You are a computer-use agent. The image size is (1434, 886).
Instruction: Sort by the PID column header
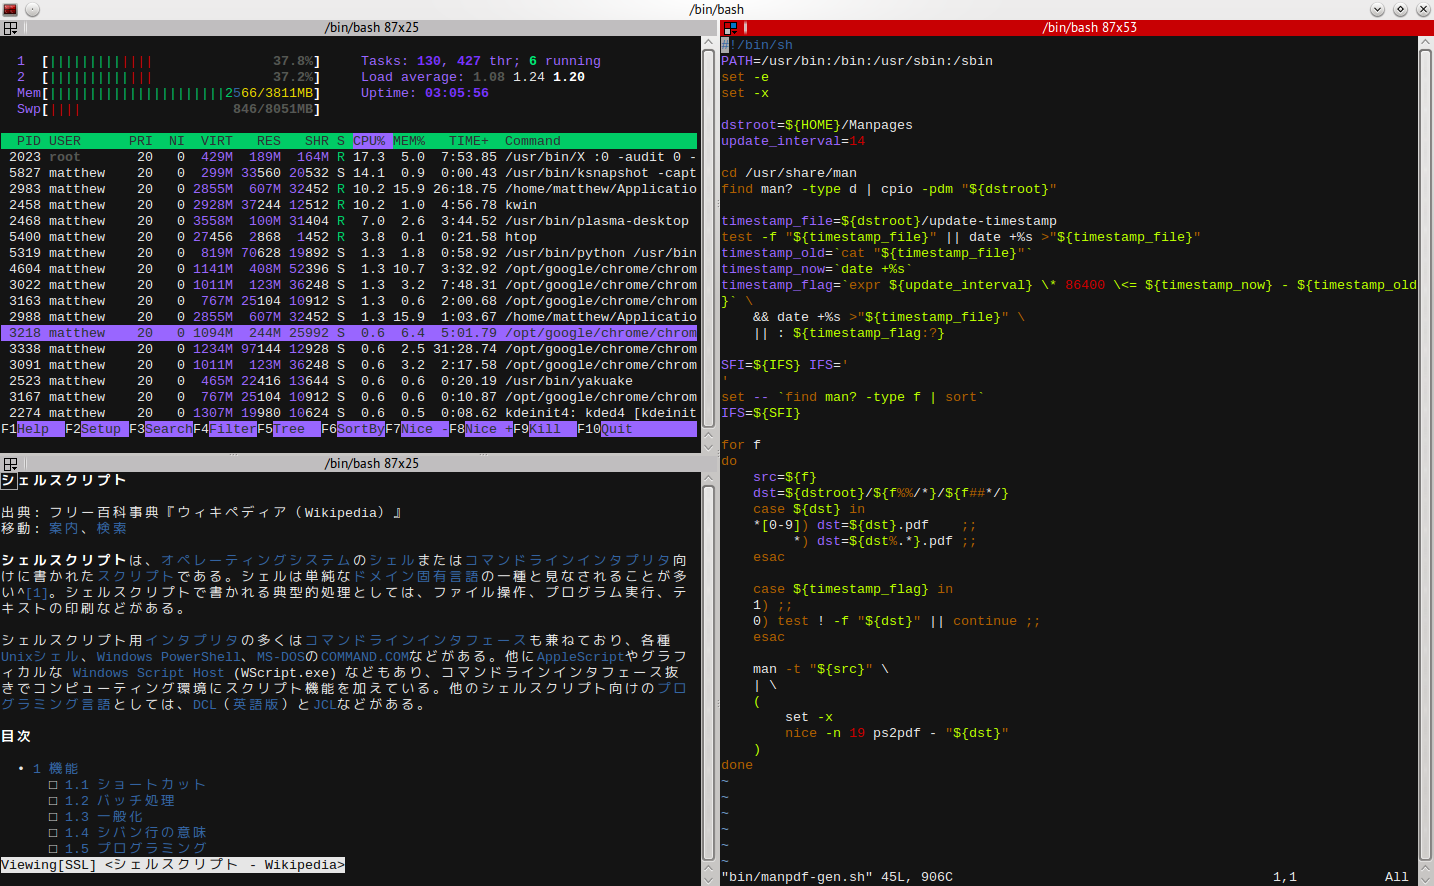point(29,141)
